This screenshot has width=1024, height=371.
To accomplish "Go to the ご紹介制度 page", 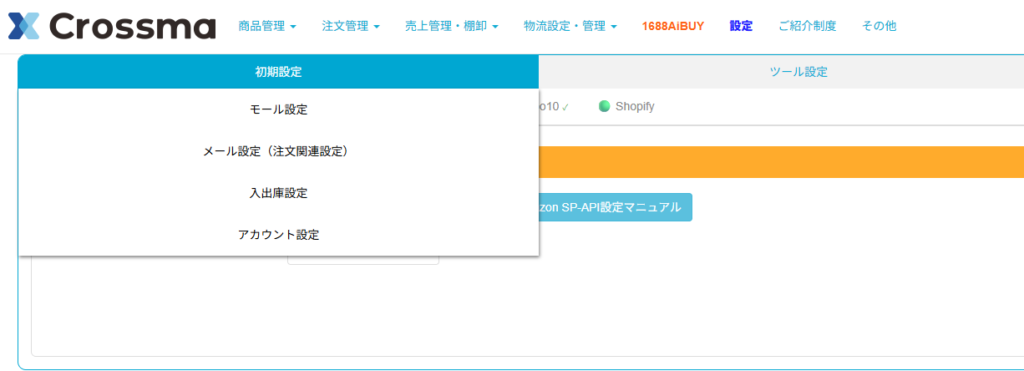I will point(807,26).
